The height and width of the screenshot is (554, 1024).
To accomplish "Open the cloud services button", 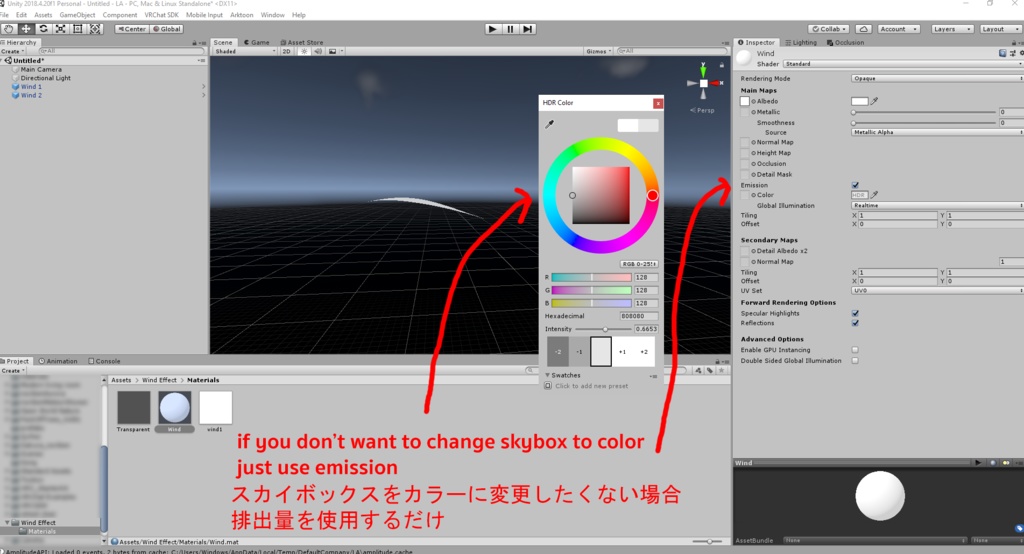I will [x=863, y=29].
